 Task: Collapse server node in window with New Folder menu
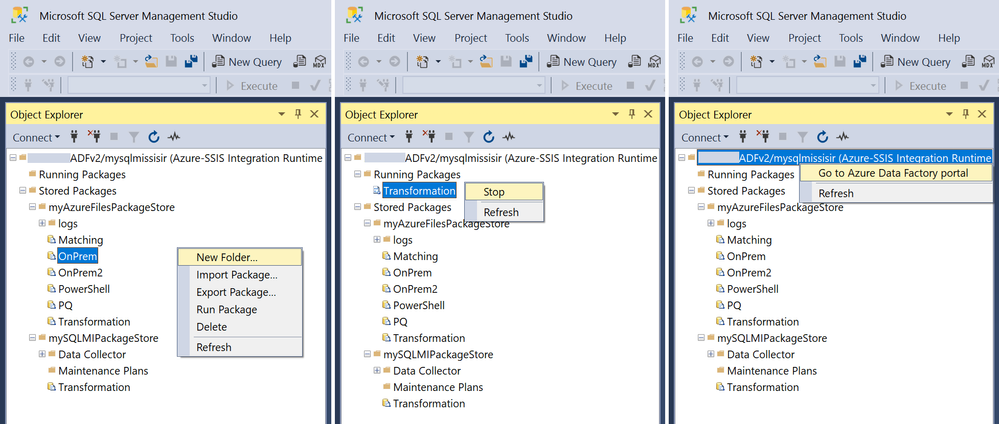[13, 158]
